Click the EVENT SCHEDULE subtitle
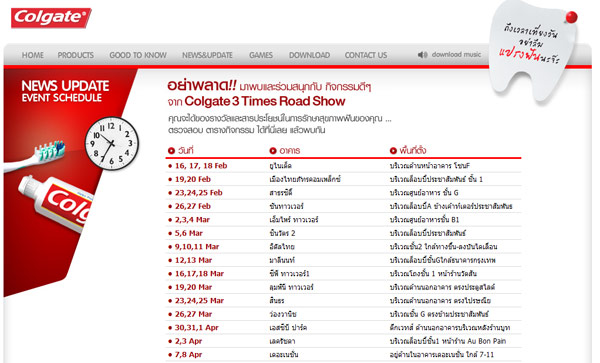This screenshot has width=600, height=363. 62,98
